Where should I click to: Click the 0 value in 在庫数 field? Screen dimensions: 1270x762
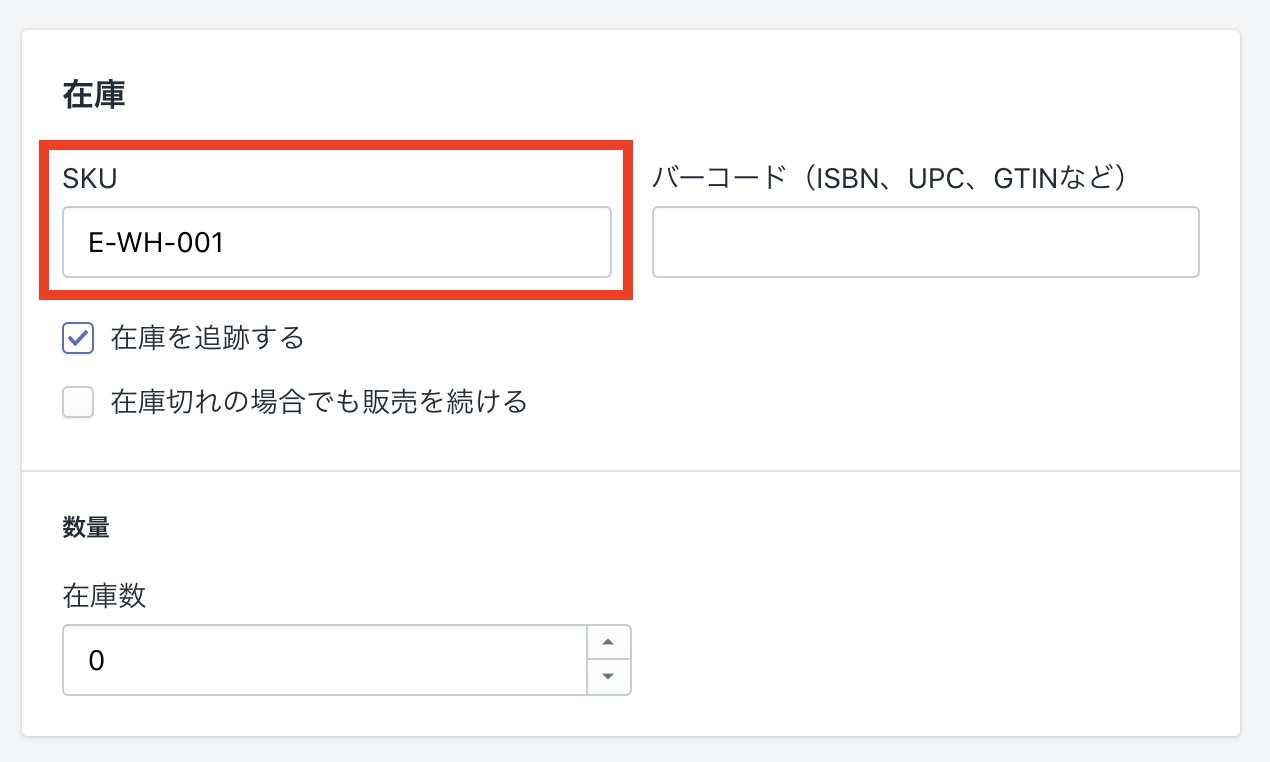(96, 660)
